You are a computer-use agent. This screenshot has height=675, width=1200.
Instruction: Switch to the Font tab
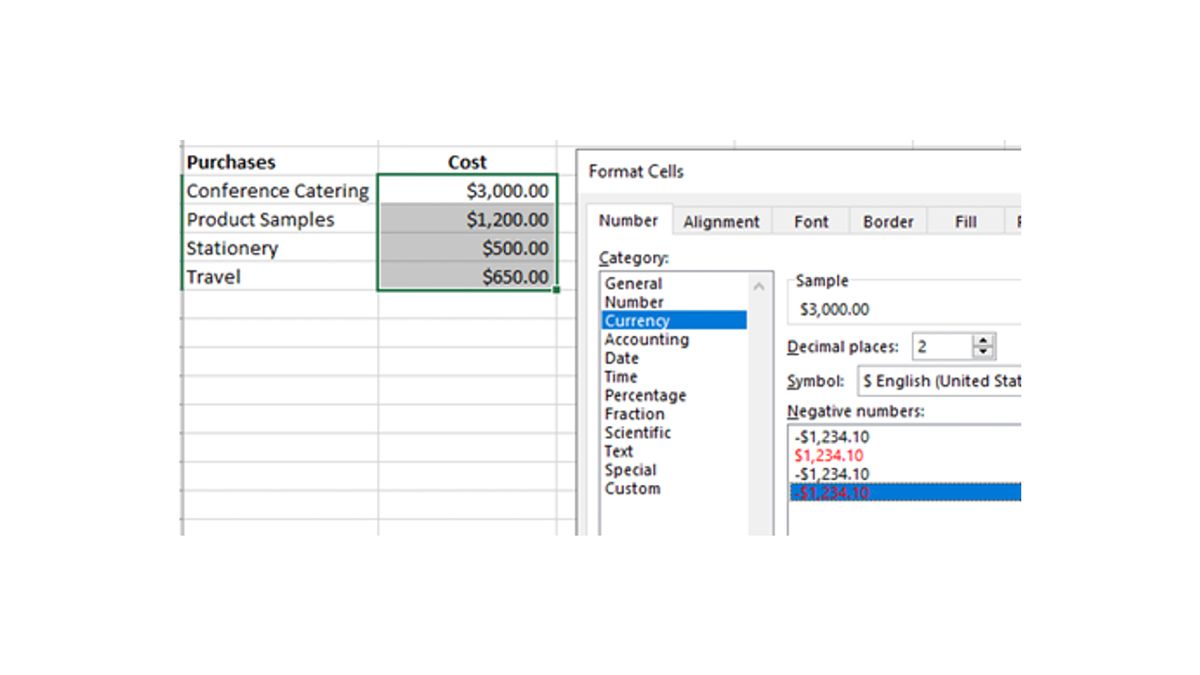(x=810, y=221)
